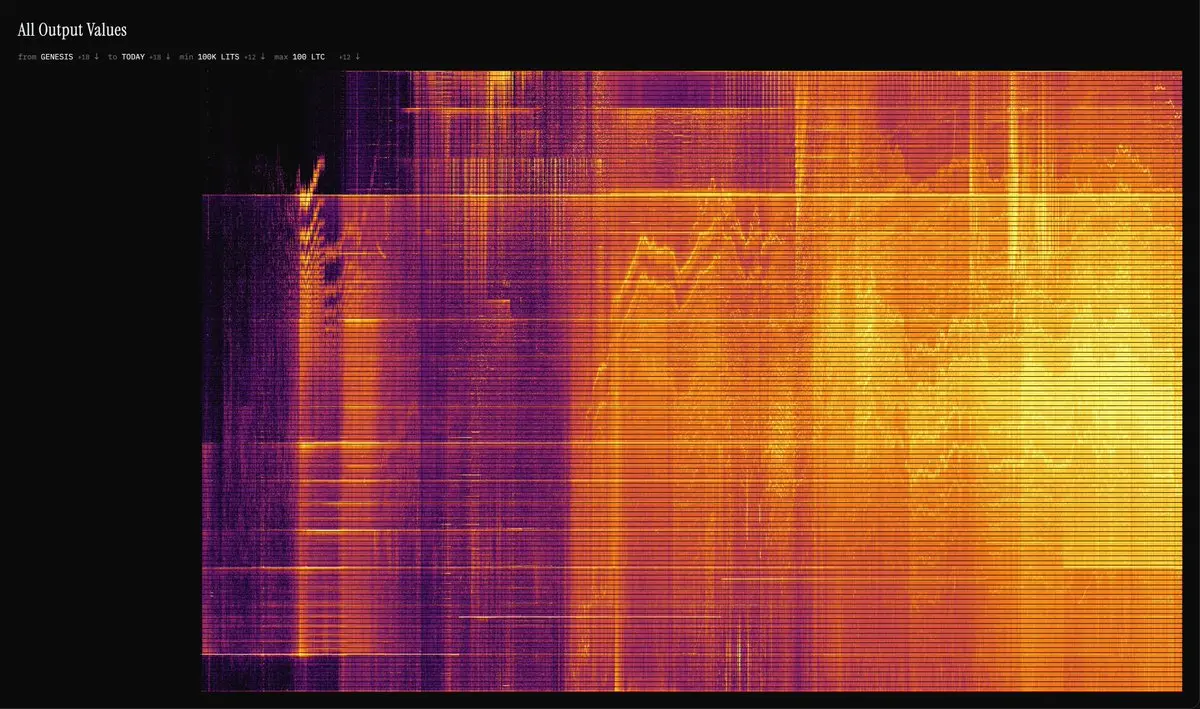The height and width of the screenshot is (709, 1200).
Task: Open the down arrow next to GENESIS
Action: coord(97,57)
